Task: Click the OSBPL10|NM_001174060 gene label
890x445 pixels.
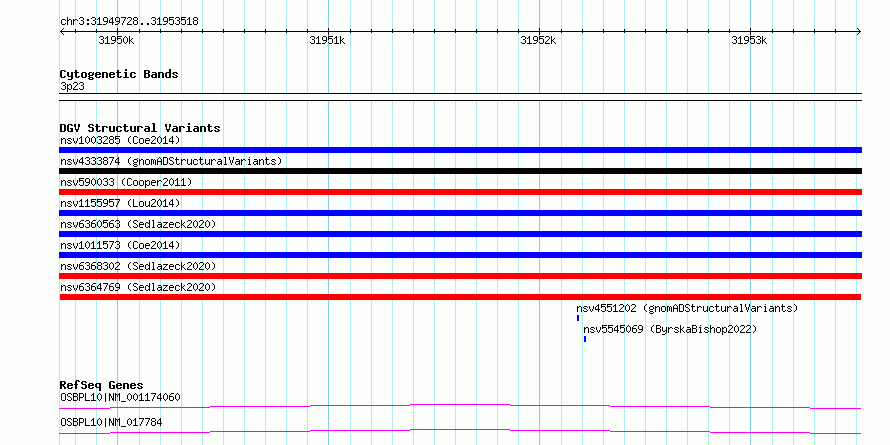Action: tap(120, 397)
